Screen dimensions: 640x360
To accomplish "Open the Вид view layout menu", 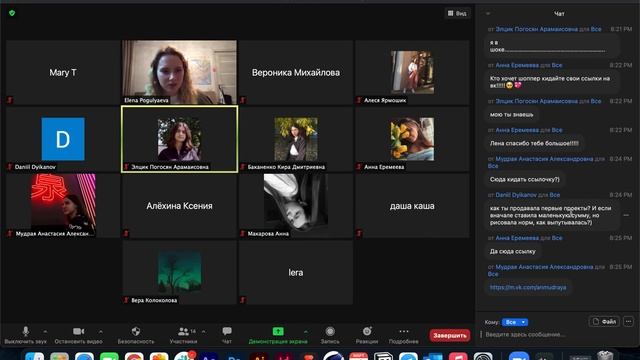I will [x=457, y=13].
